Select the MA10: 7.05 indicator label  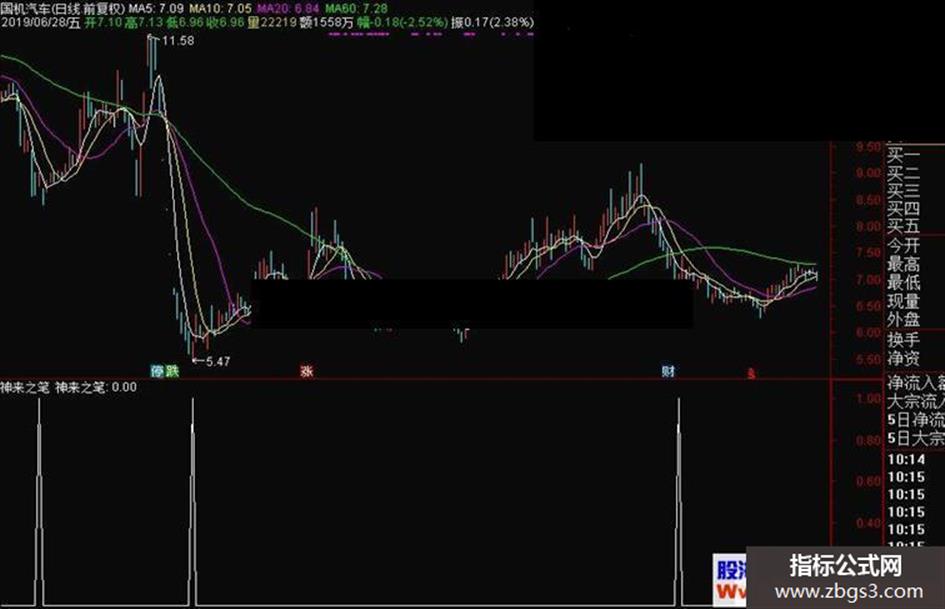(x=221, y=8)
